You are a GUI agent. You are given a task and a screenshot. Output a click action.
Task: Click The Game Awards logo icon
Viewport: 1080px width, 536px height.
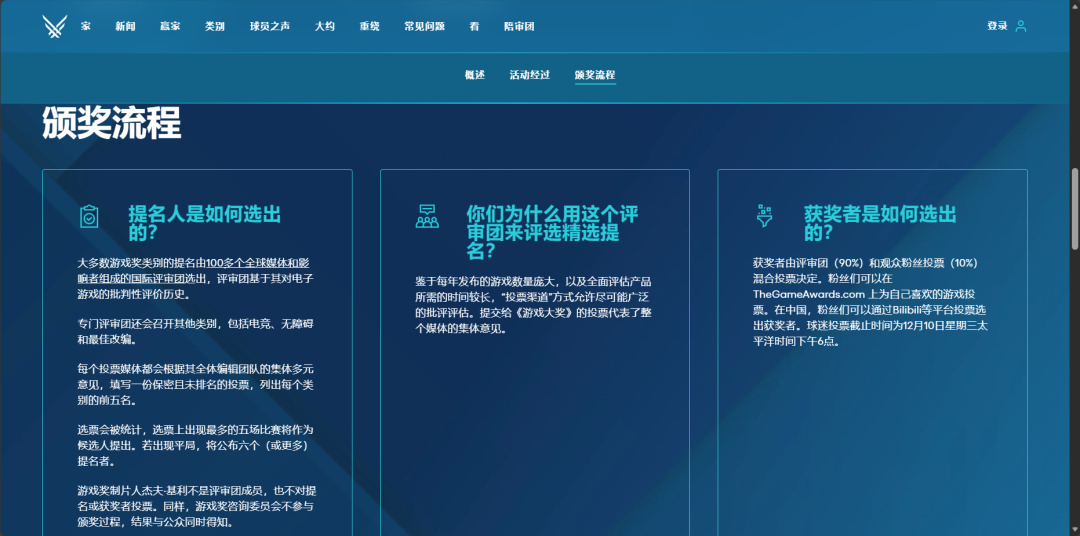[x=54, y=26]
